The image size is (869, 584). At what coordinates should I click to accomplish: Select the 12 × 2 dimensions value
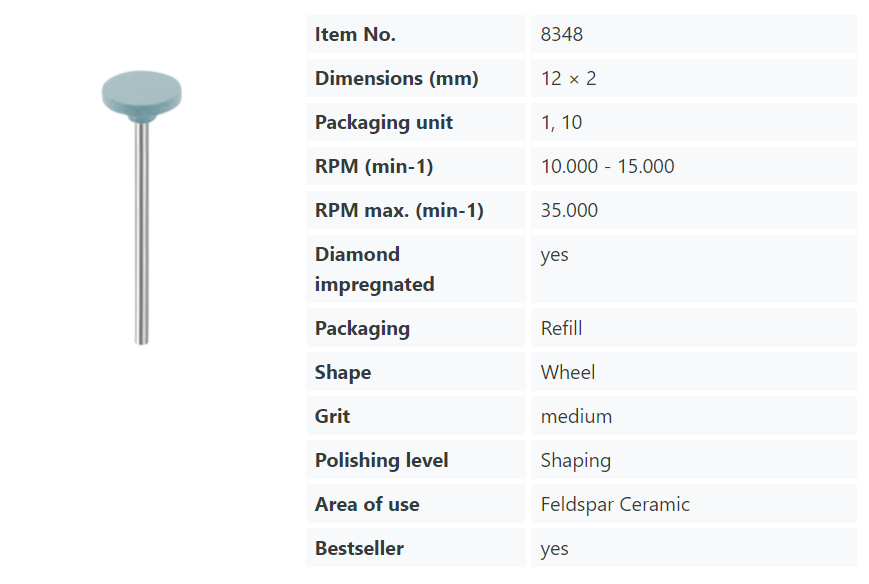click(x=568, y=78)
